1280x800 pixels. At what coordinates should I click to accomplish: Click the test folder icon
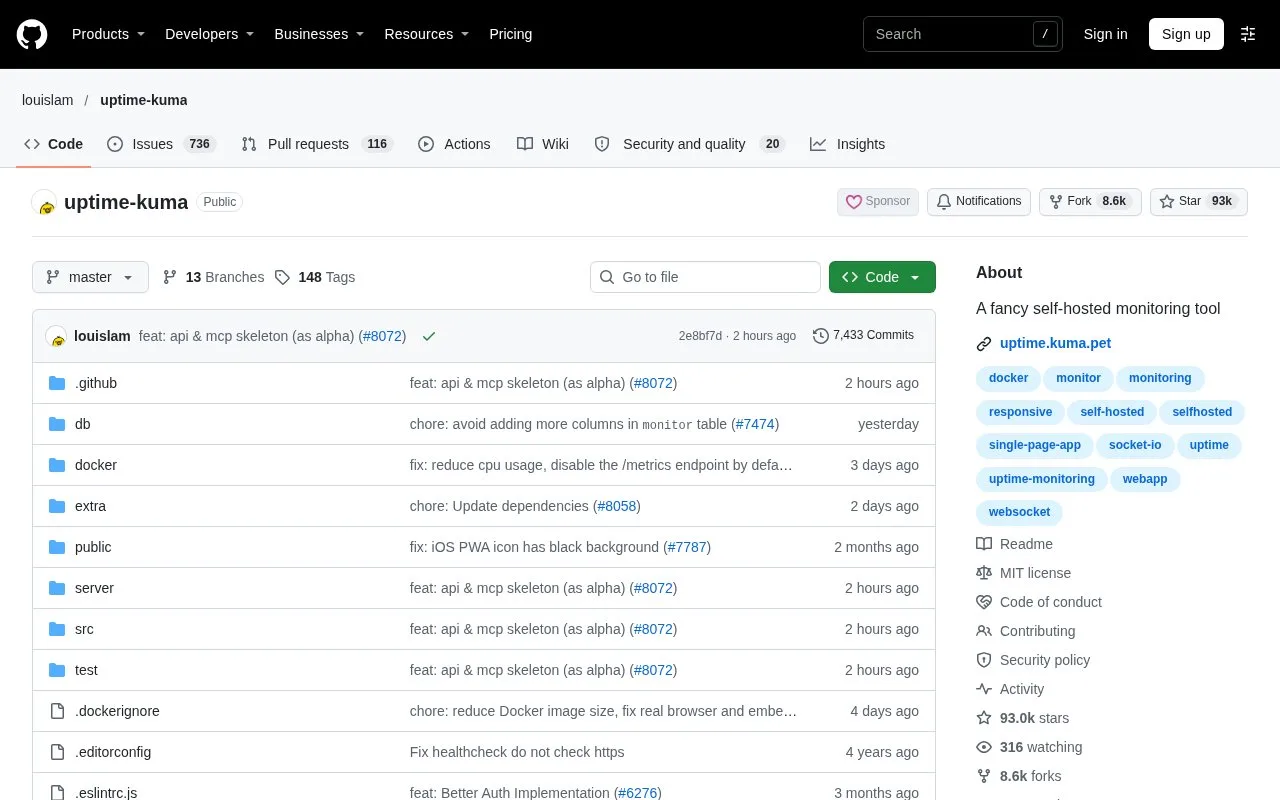[x=57, y=670]
